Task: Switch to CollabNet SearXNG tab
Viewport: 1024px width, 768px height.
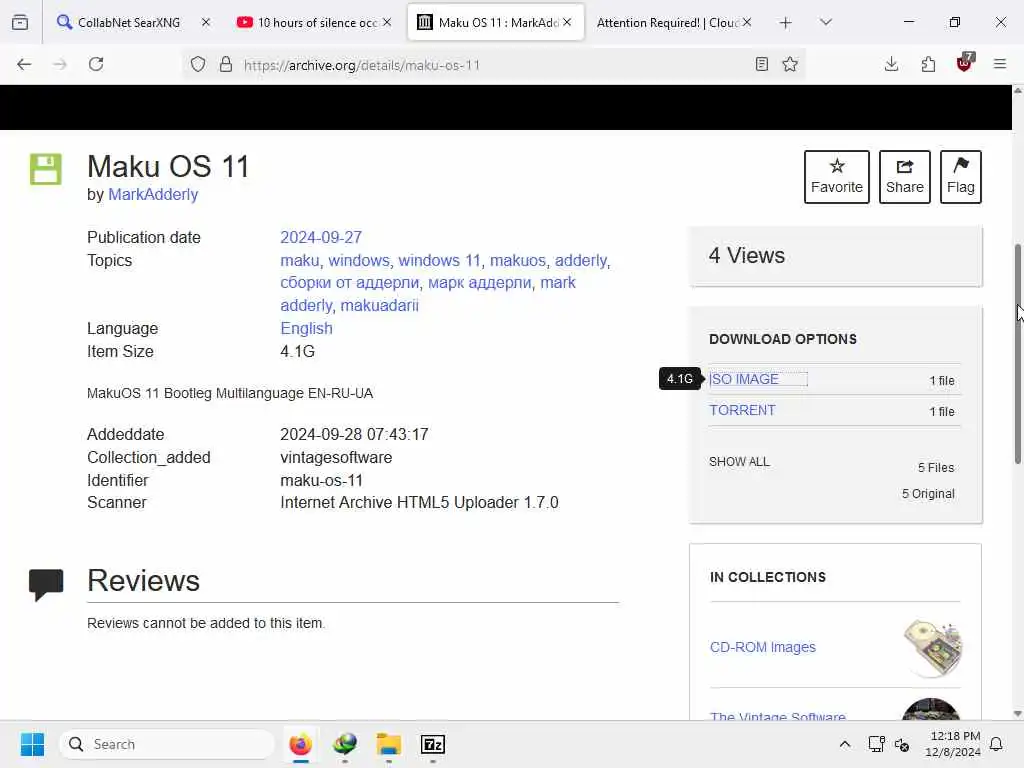Action: [x=127, y=22]
